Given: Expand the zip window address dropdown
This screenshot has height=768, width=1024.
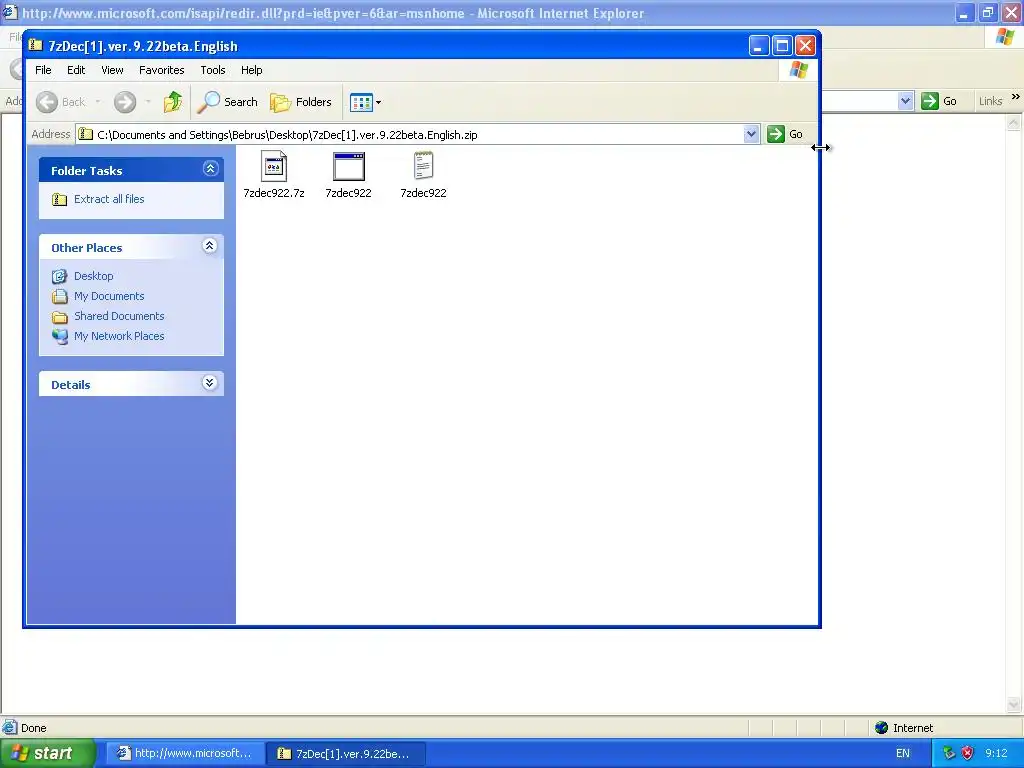Looking at the screenshot, I should point(751,134).
